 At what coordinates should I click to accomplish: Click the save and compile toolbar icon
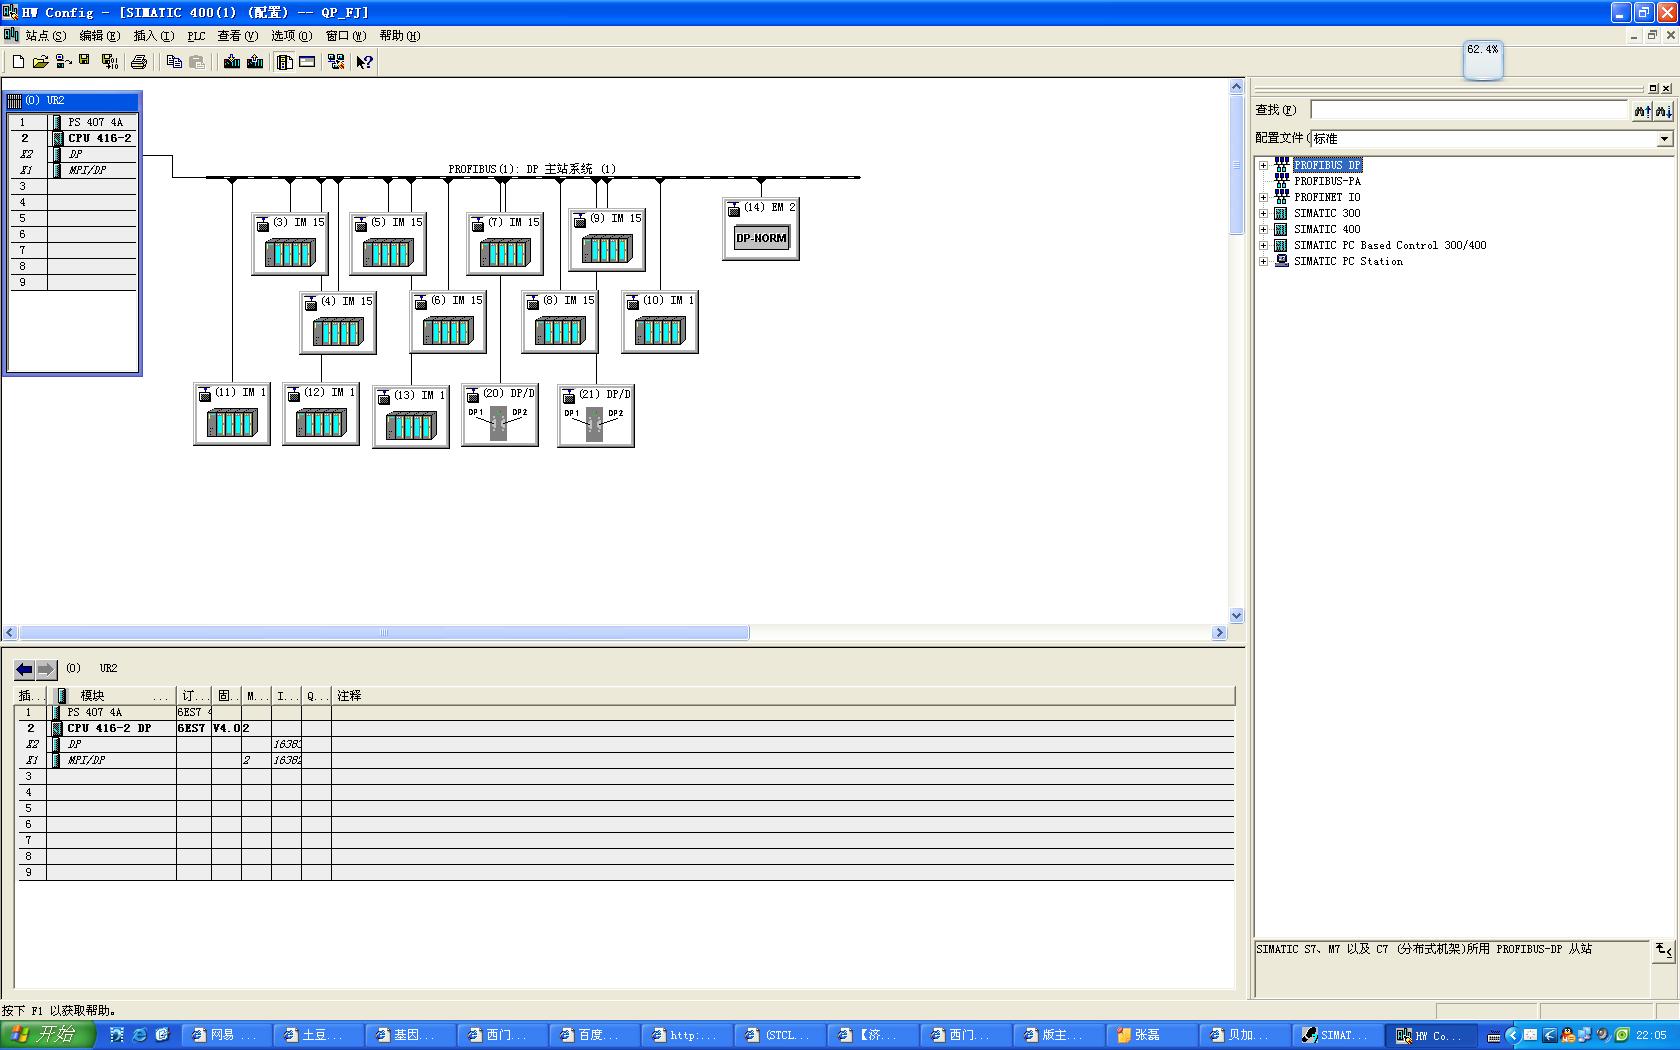(x=109, y=62)
